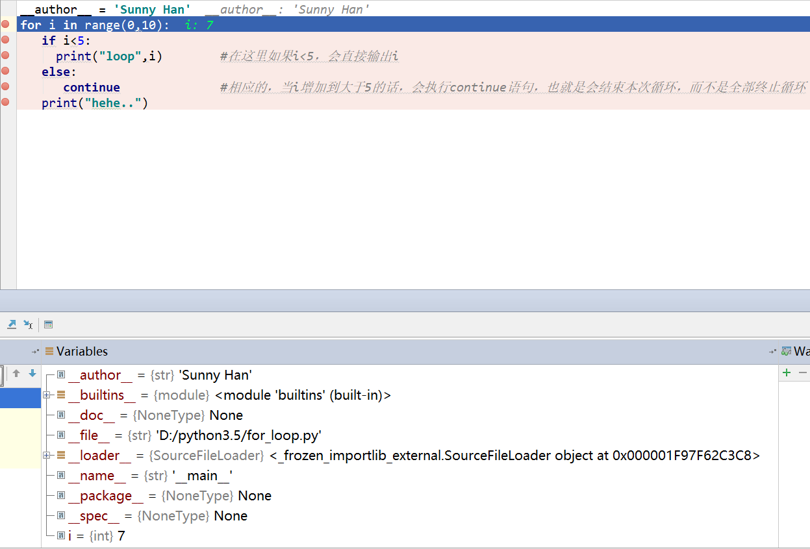Select the blue highlighted frame in Frames list

[20, 398]
